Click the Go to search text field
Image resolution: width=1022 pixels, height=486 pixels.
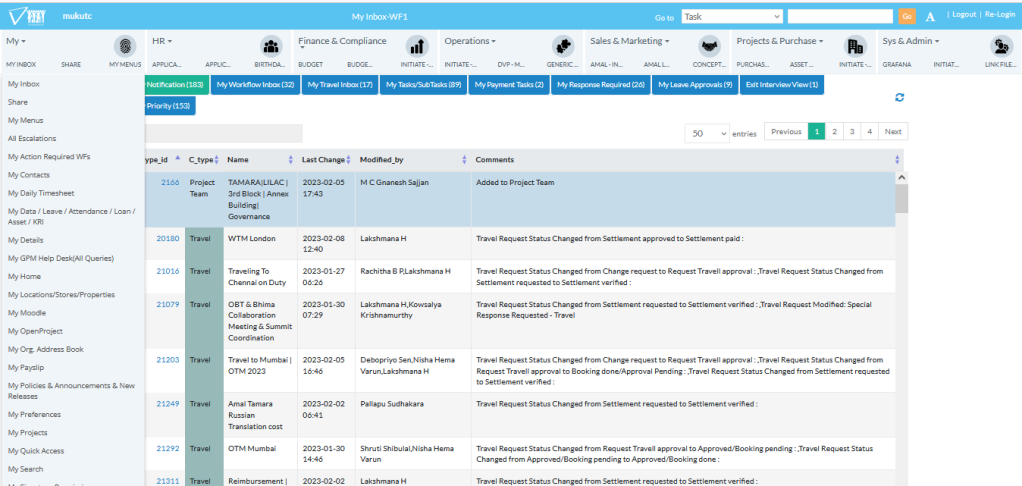click(x=840, y=17)
